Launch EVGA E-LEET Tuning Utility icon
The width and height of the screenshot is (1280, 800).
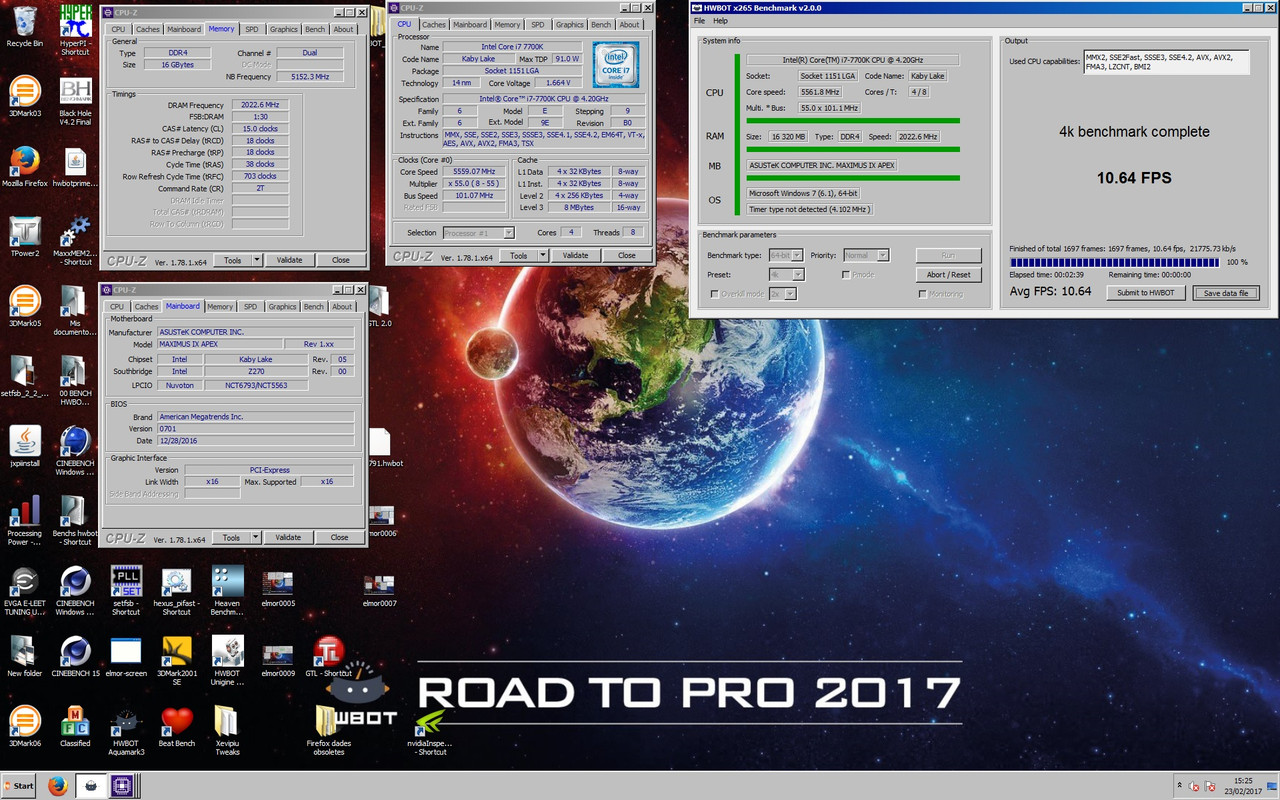pos(24,591)
